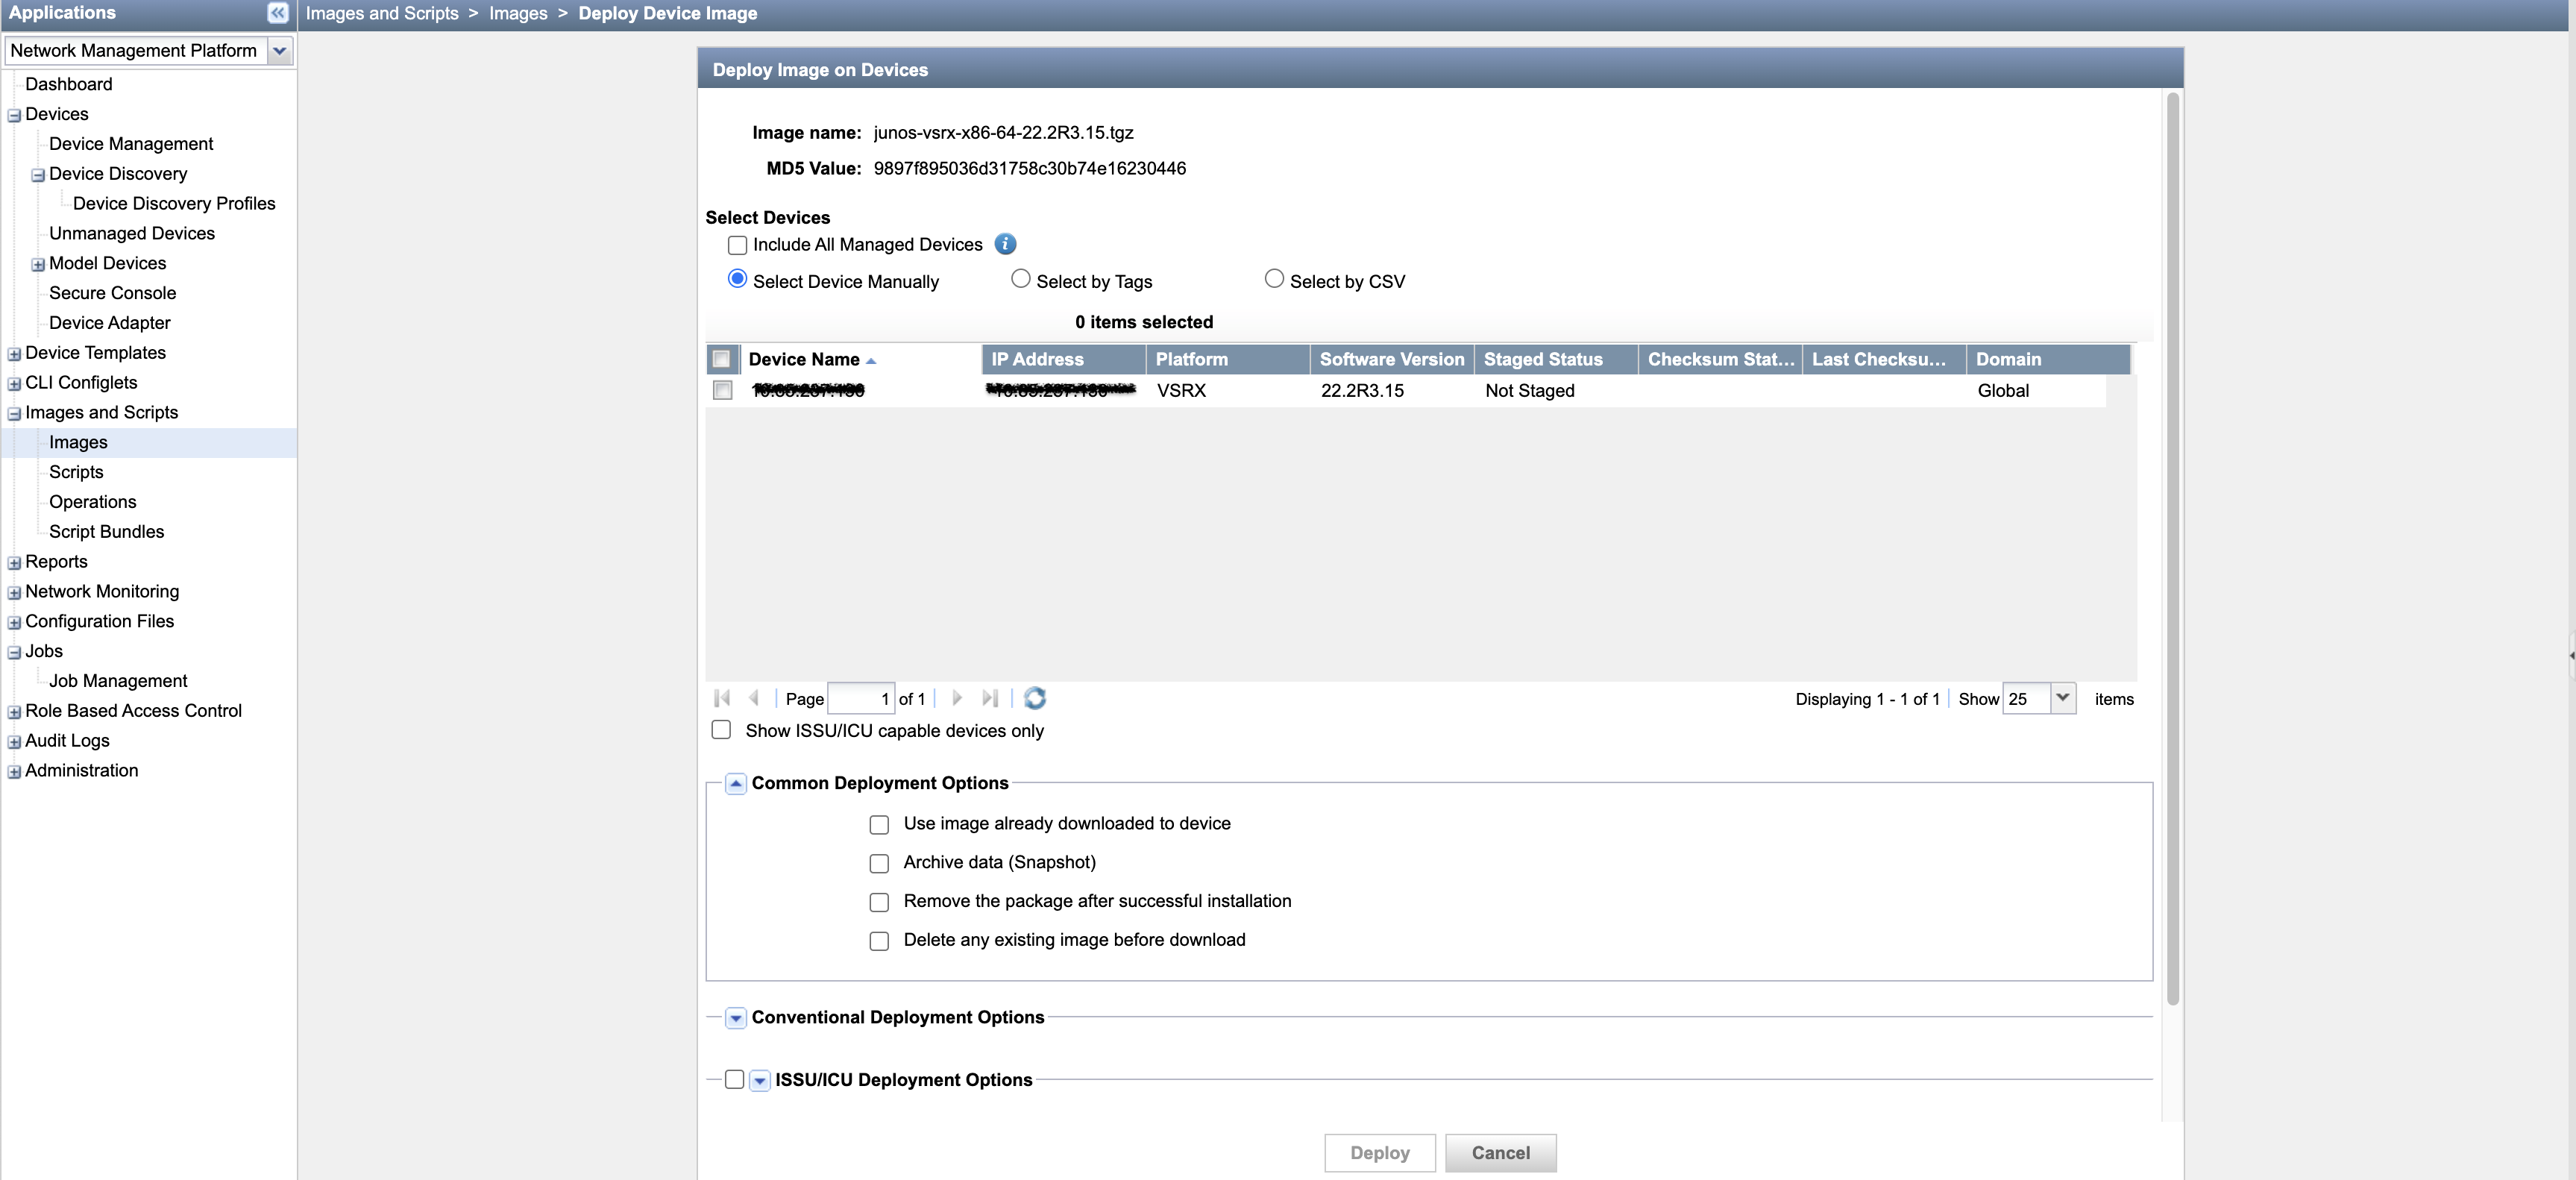Choose Select Device Manually option
The image size is (2576, 1180).
click(x=737, y=279)
